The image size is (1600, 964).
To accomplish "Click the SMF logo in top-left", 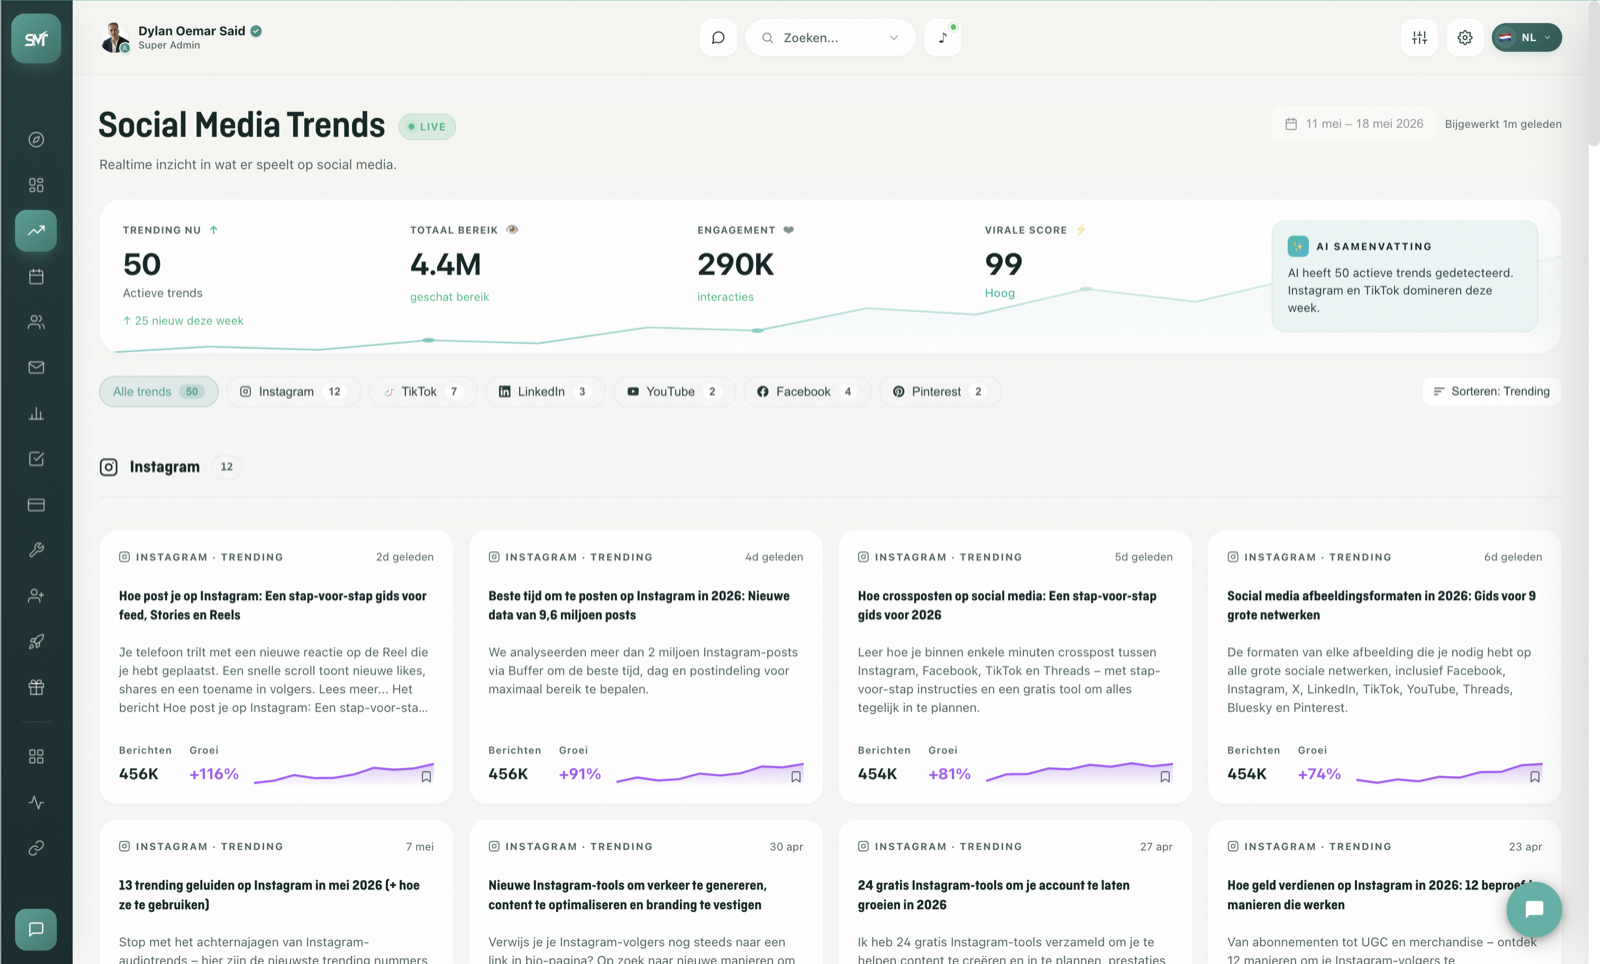I will coord(36,39).
